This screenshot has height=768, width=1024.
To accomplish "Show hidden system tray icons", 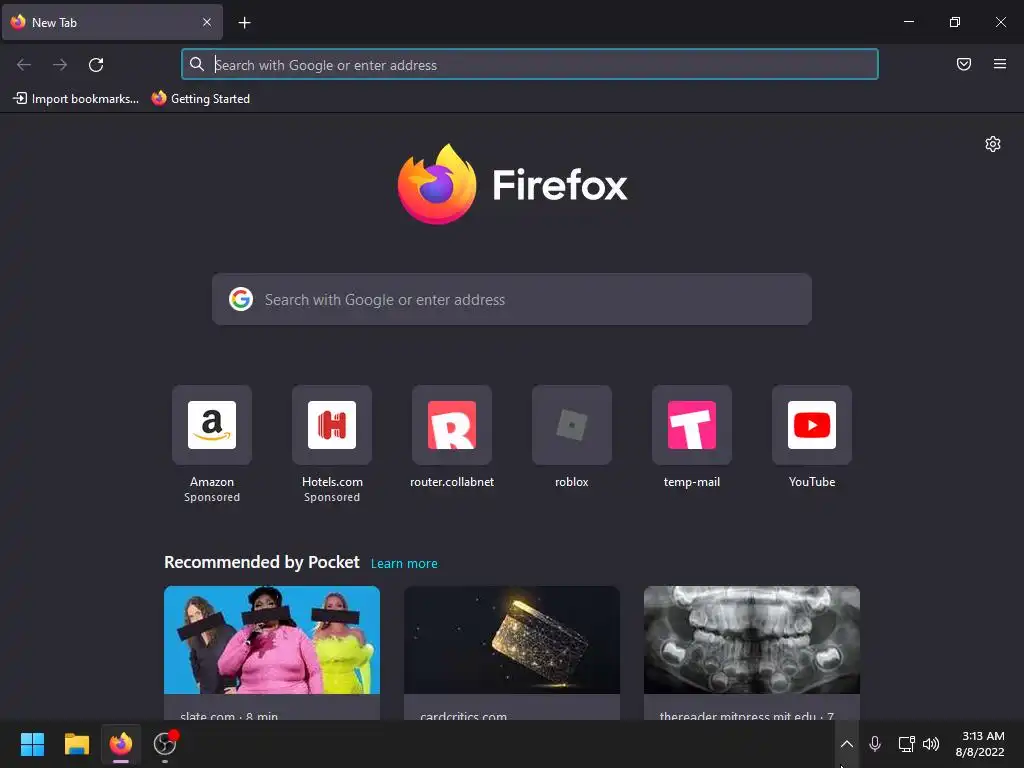I will (846, 744).
